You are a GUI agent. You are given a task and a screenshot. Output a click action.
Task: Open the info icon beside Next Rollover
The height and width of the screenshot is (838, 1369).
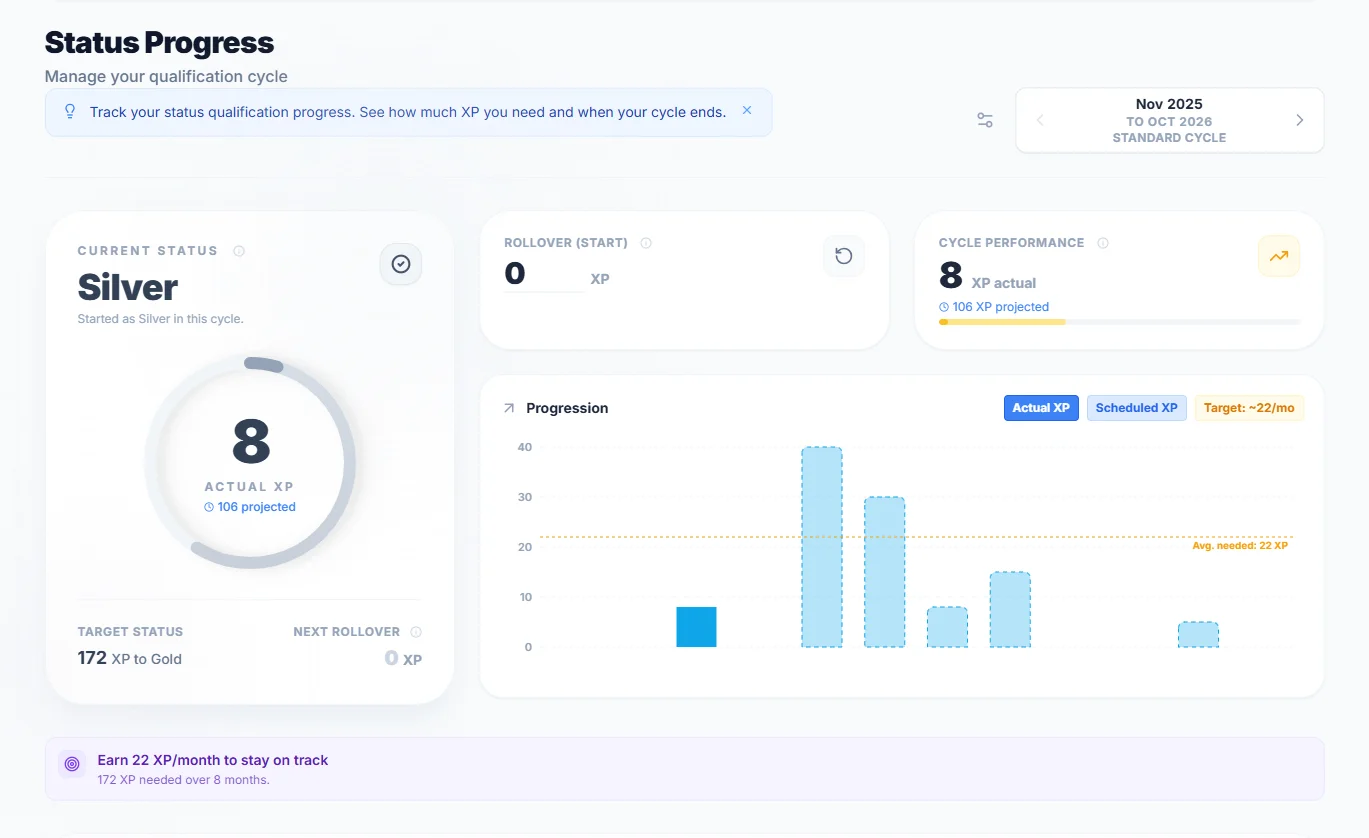pyautogui.click(x=416, y=632)
